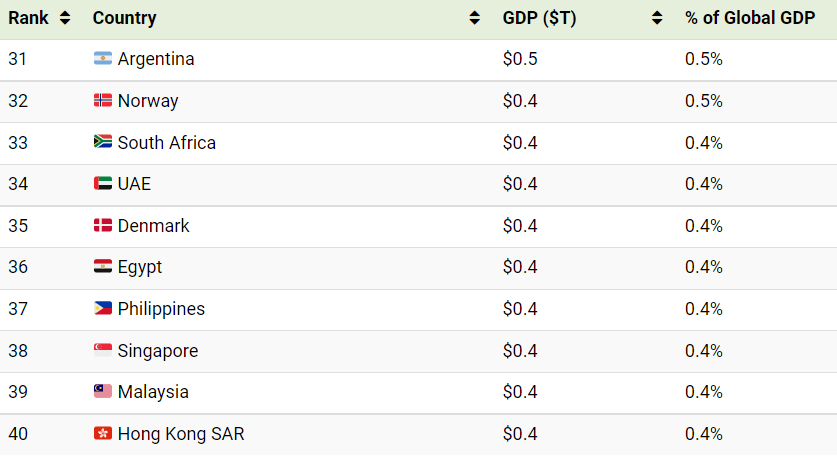
Task: Click the UAE flag icon
Action: click(102, 183)
